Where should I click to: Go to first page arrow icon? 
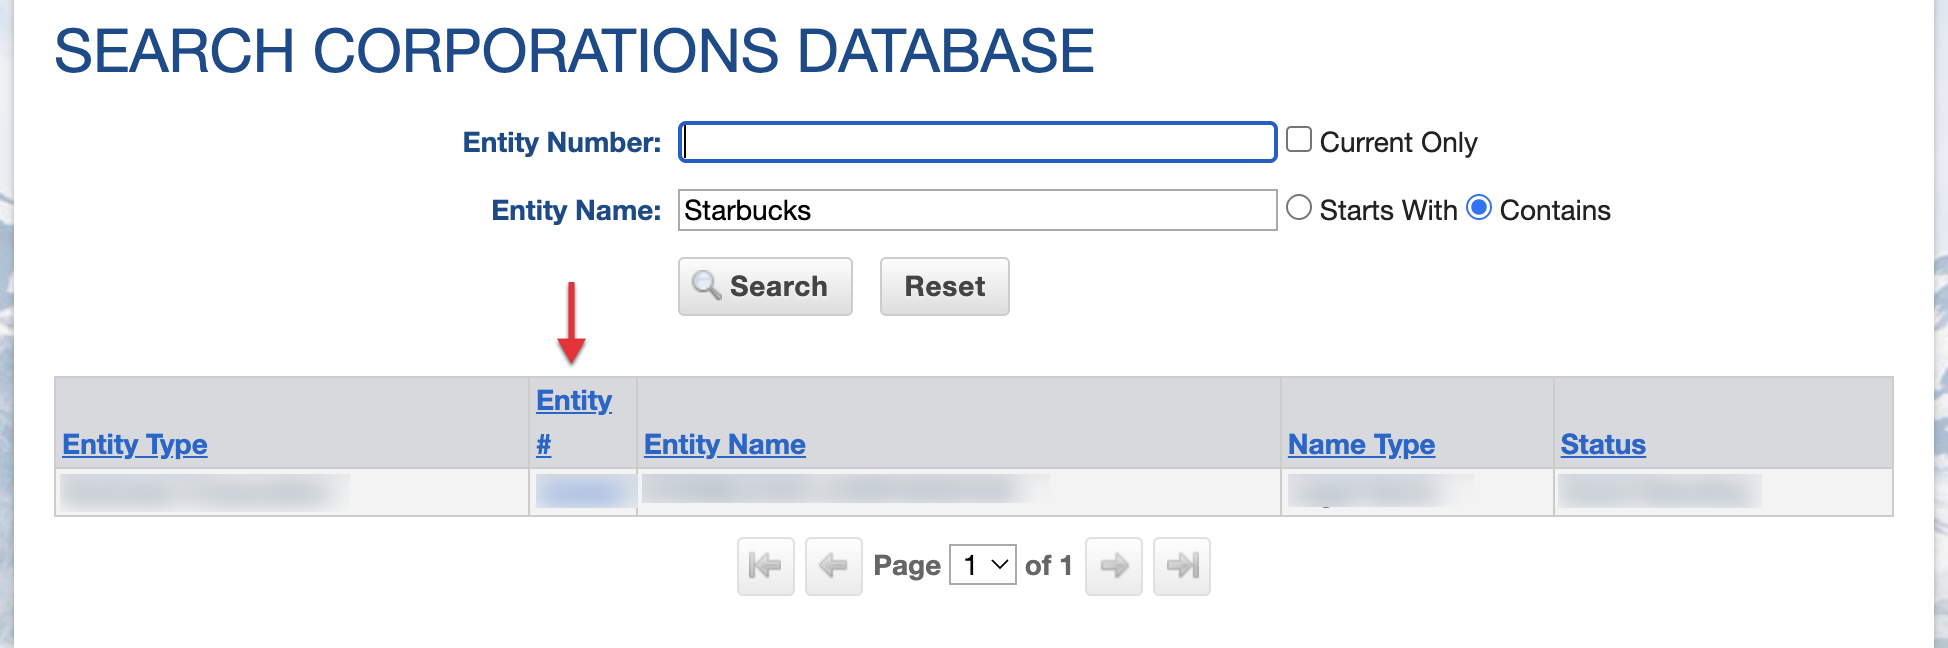pyautogui.click(x=765, y=566)
